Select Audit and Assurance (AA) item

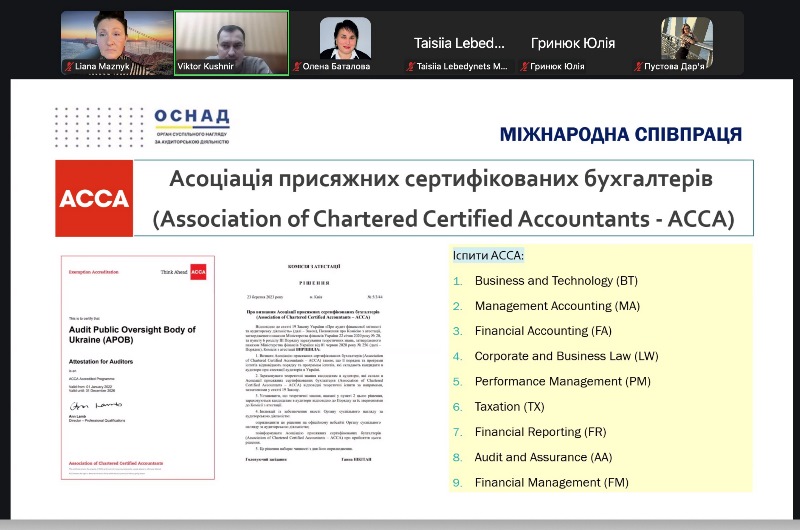click(543, 457)
